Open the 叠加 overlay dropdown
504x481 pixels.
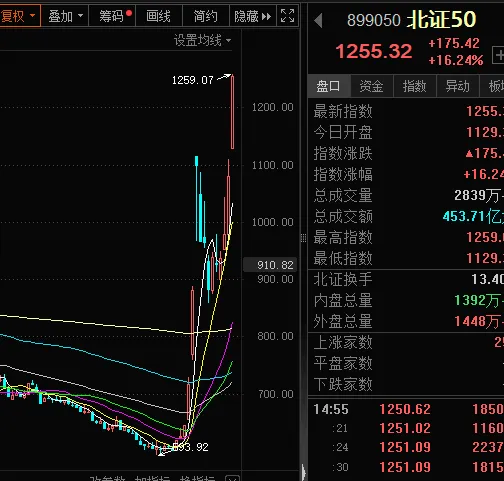pos(65,16)
